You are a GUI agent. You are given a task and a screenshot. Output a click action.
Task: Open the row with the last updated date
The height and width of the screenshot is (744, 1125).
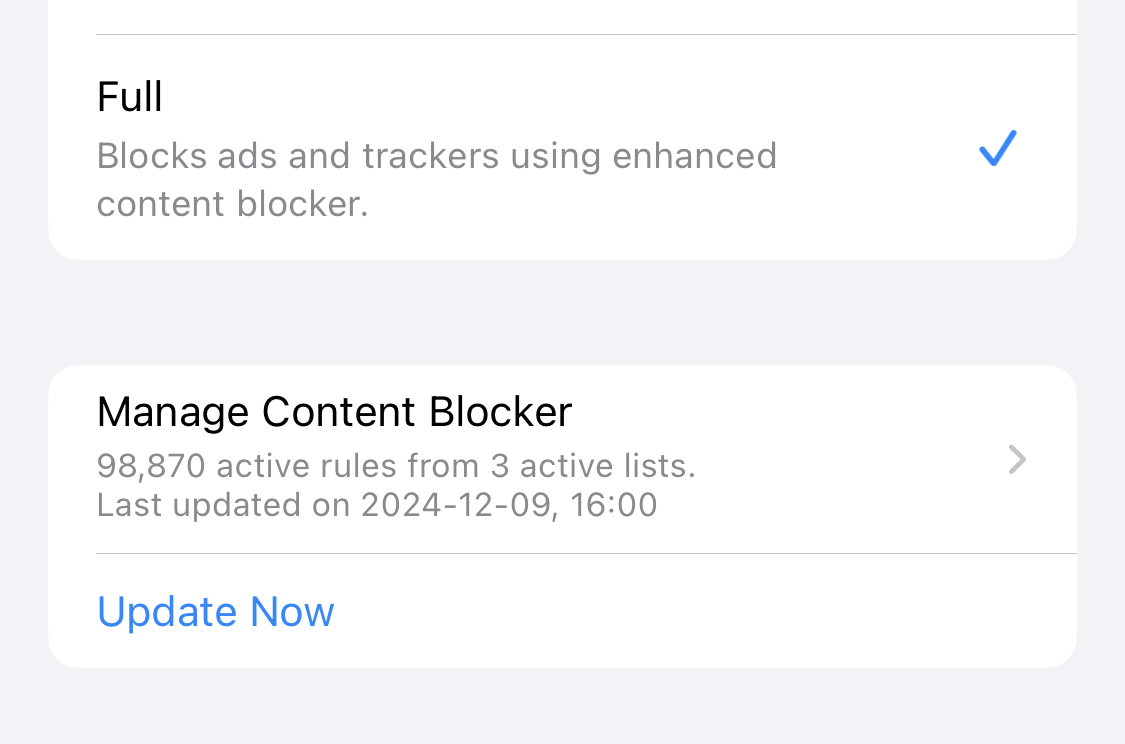[377, 504]
